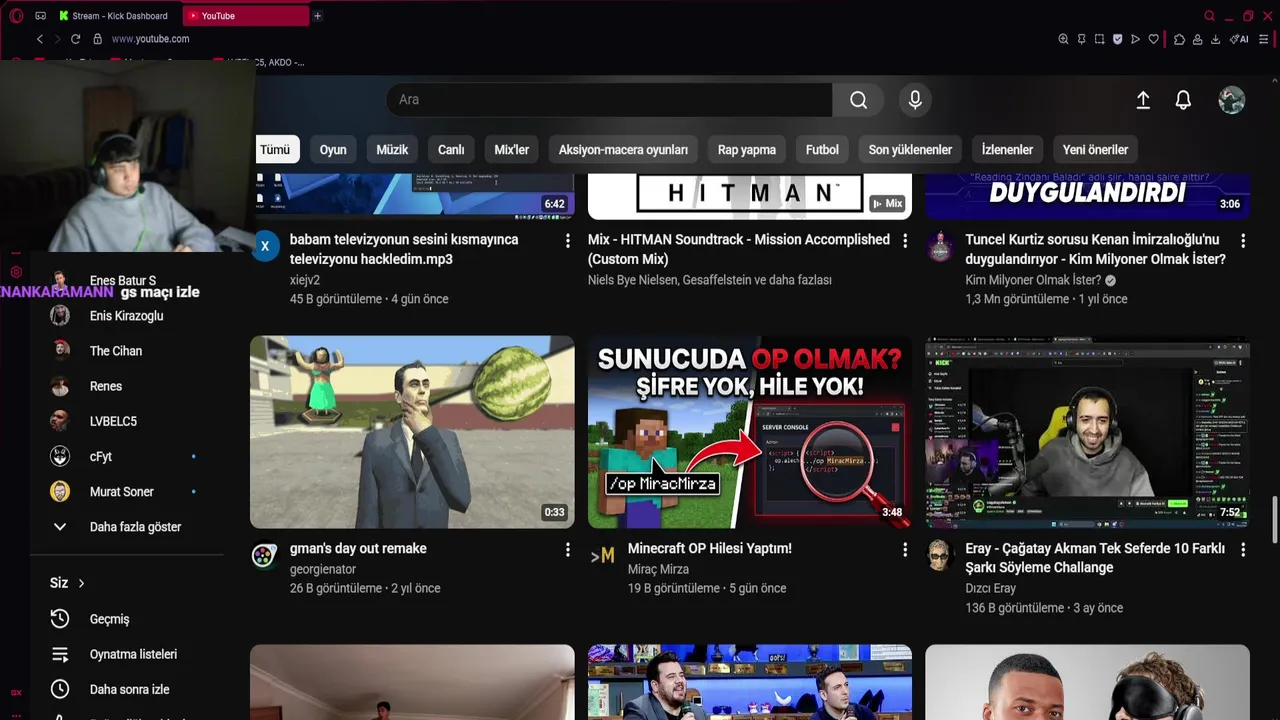Select the Canlı filter chip
Screen dimensions: 1280x720
pos(451,150)
